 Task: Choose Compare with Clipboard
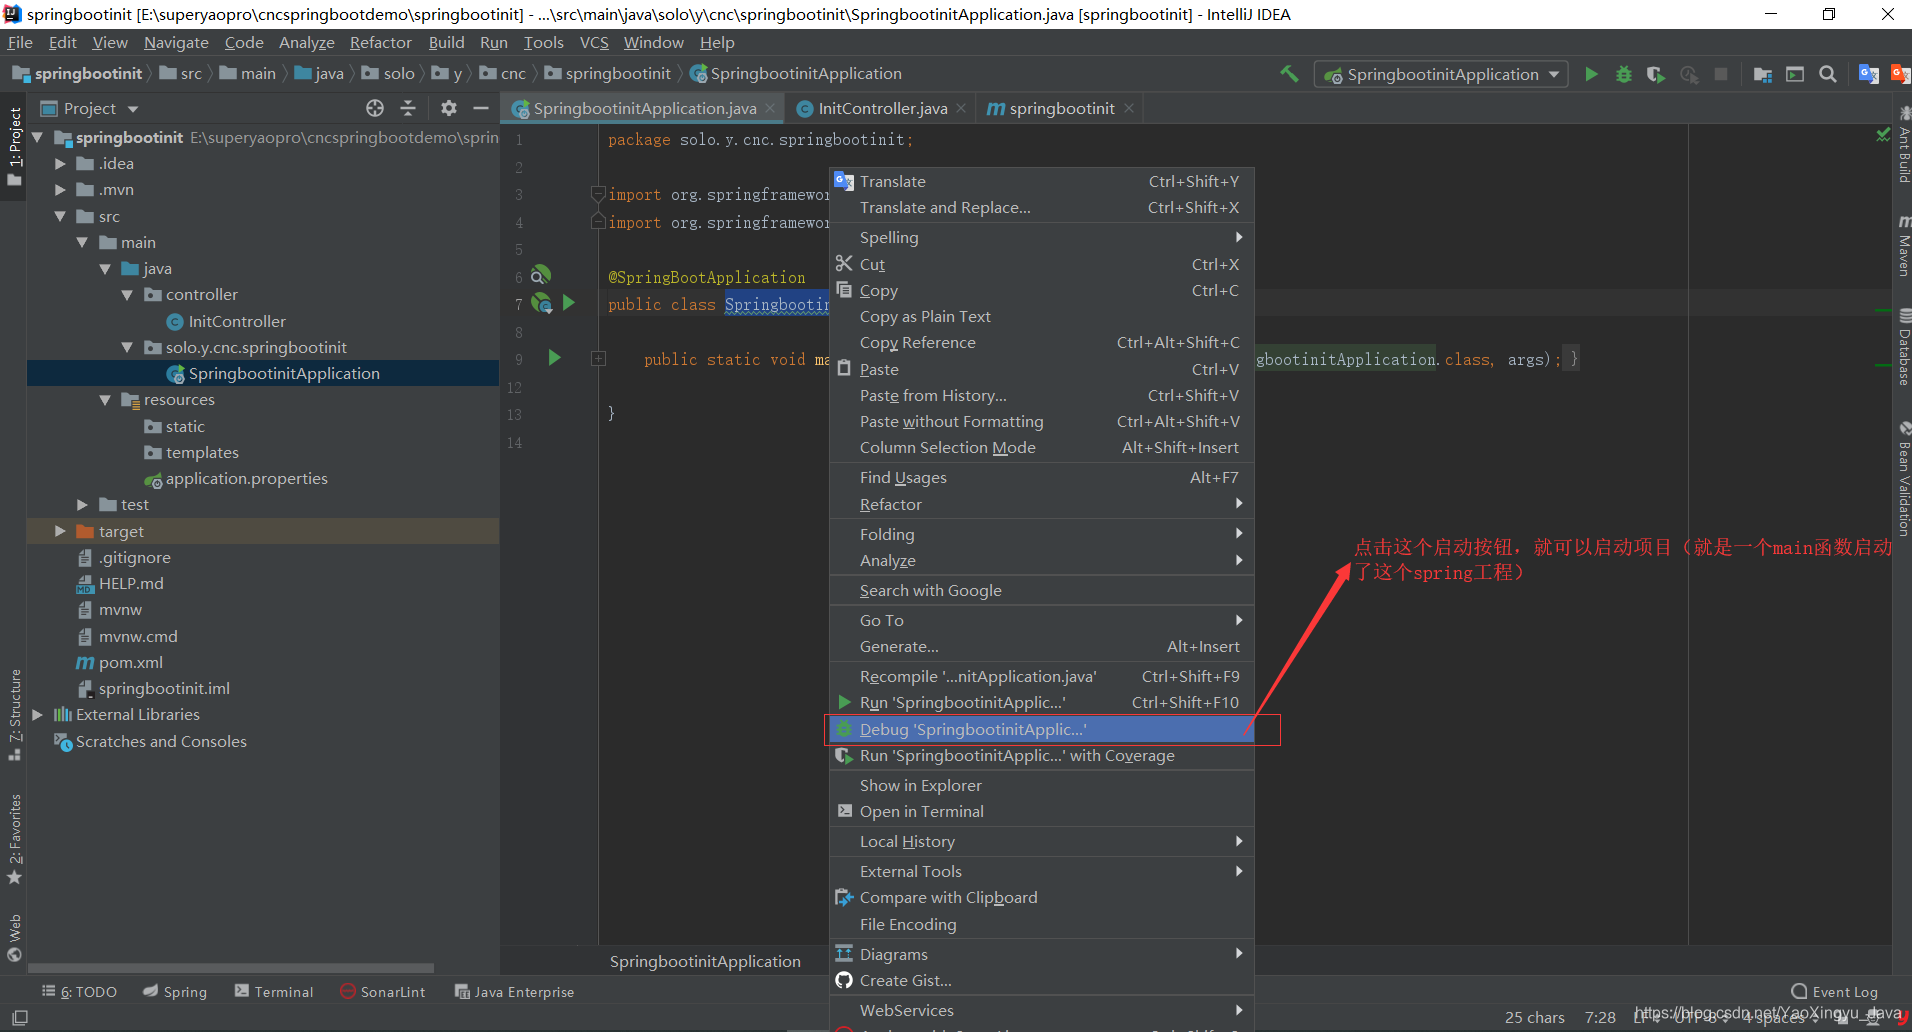point(1042,898)
